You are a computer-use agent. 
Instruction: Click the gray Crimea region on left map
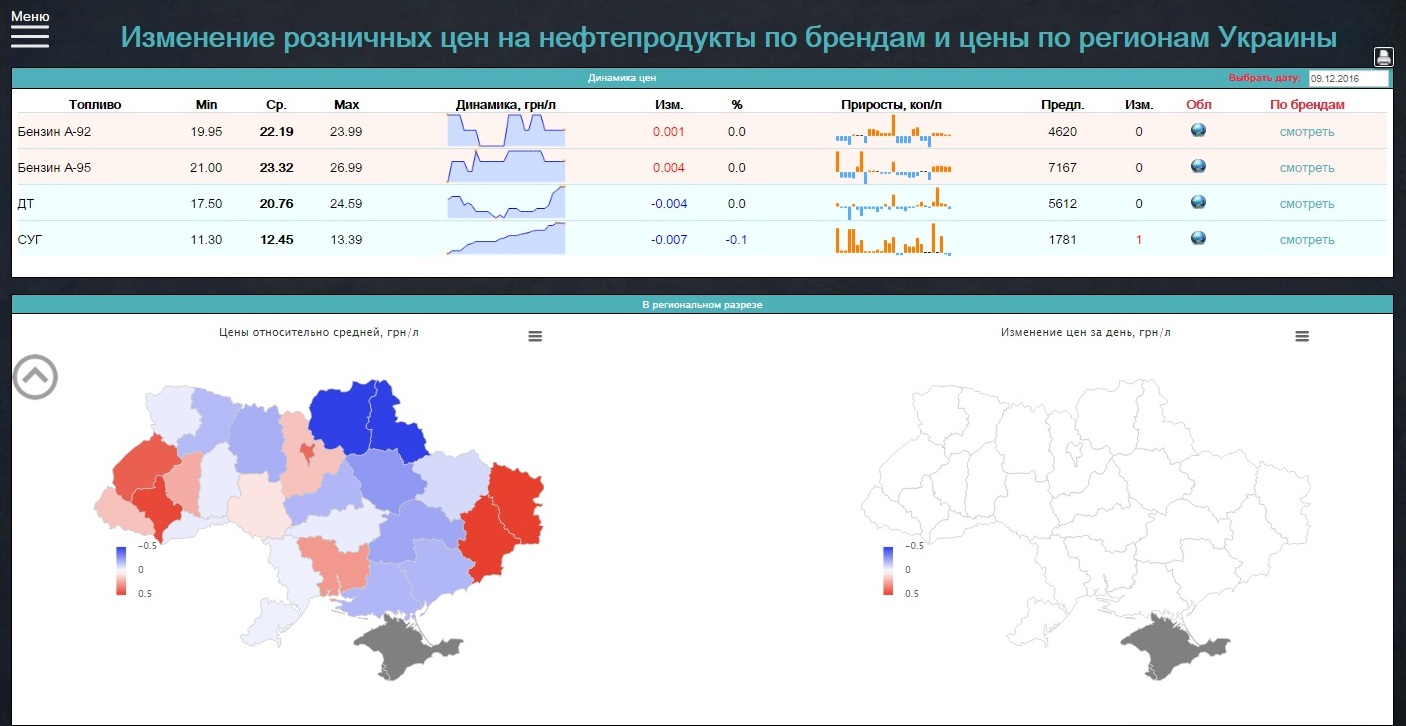pos(400,645)
